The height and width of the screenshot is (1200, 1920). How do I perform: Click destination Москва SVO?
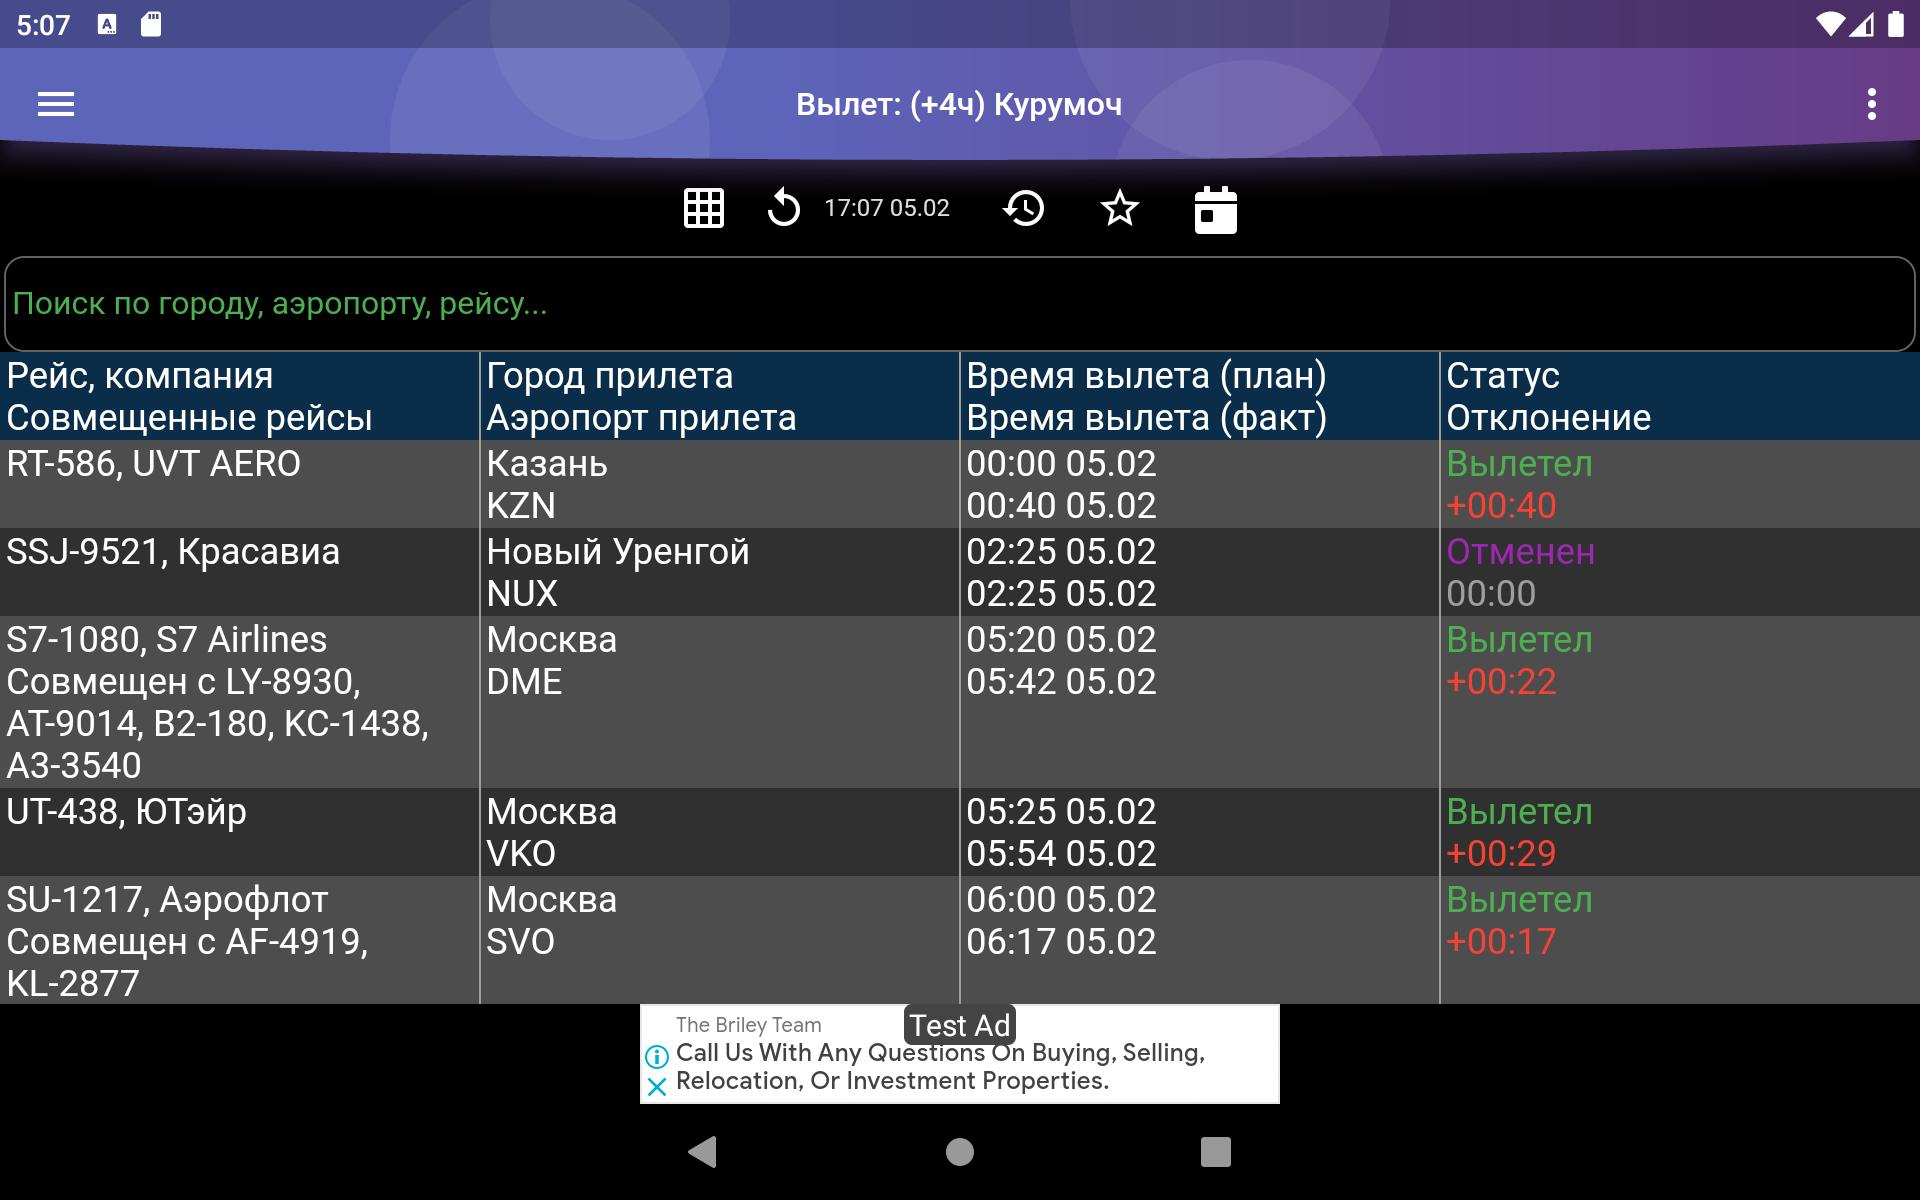pos(720,940)
